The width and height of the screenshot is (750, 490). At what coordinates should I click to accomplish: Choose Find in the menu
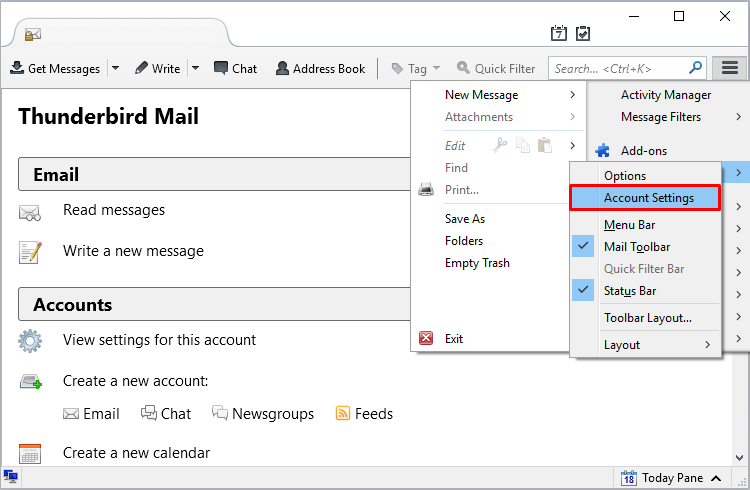point(456,167)
